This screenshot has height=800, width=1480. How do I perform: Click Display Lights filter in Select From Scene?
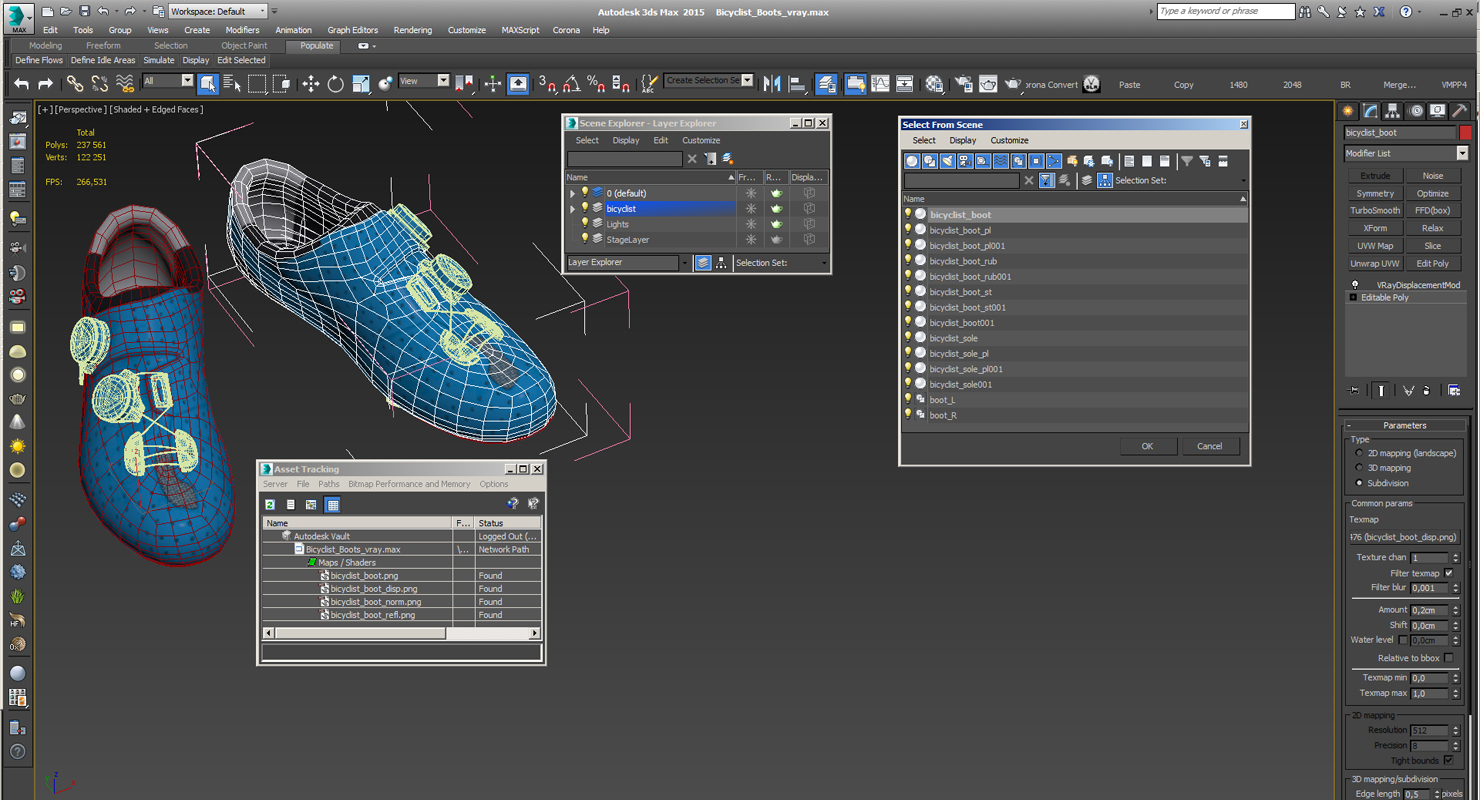947,161
